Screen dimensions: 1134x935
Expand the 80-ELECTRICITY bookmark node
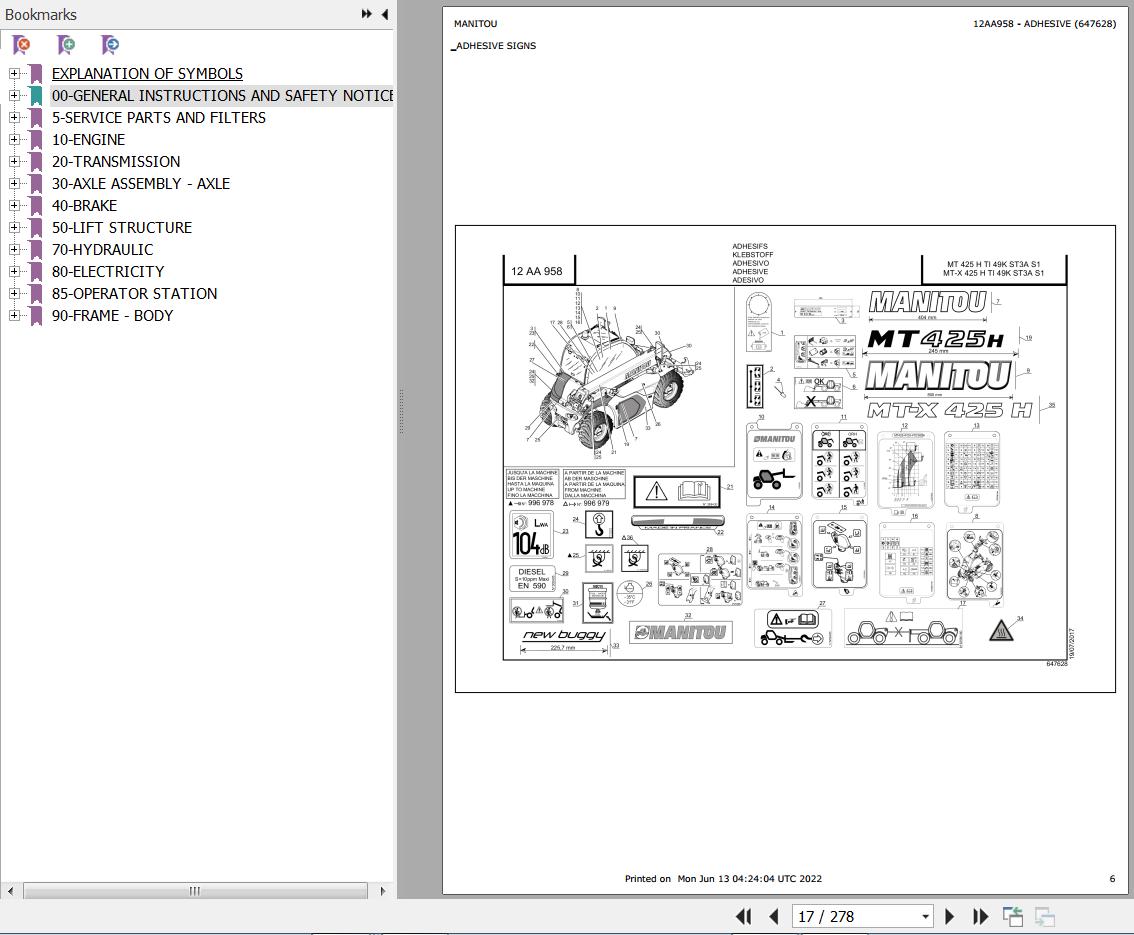pos(14,271)
